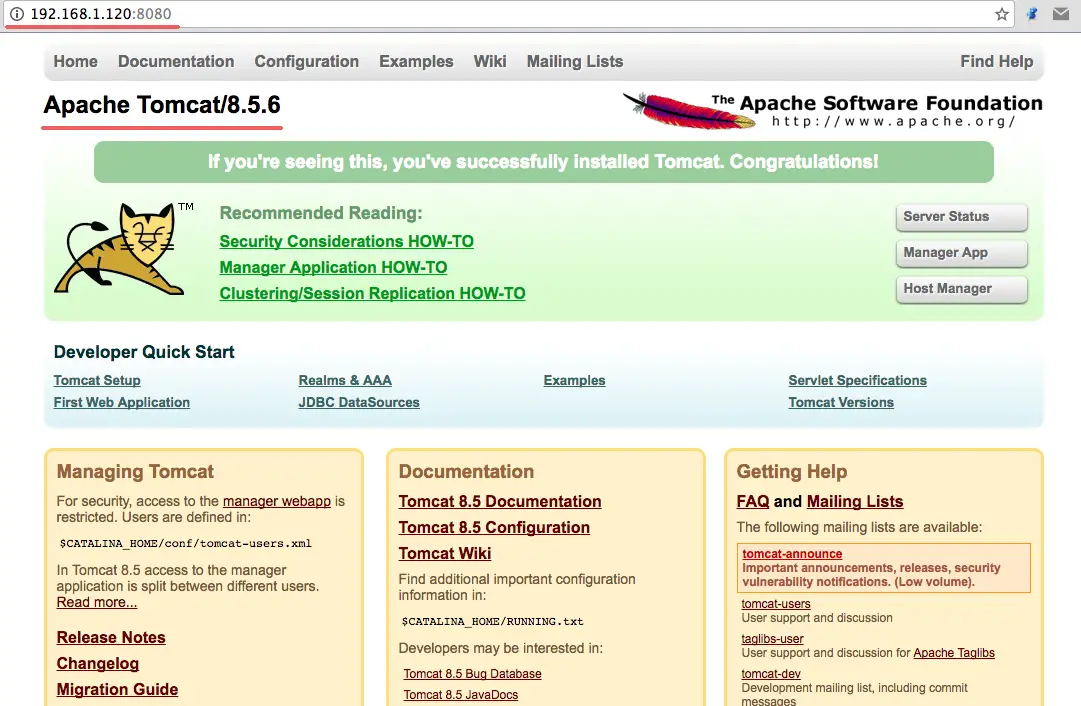This screenshot has height=706, width=1081.
Task: Click the Developer Quick Start heading
Action: 144,352
